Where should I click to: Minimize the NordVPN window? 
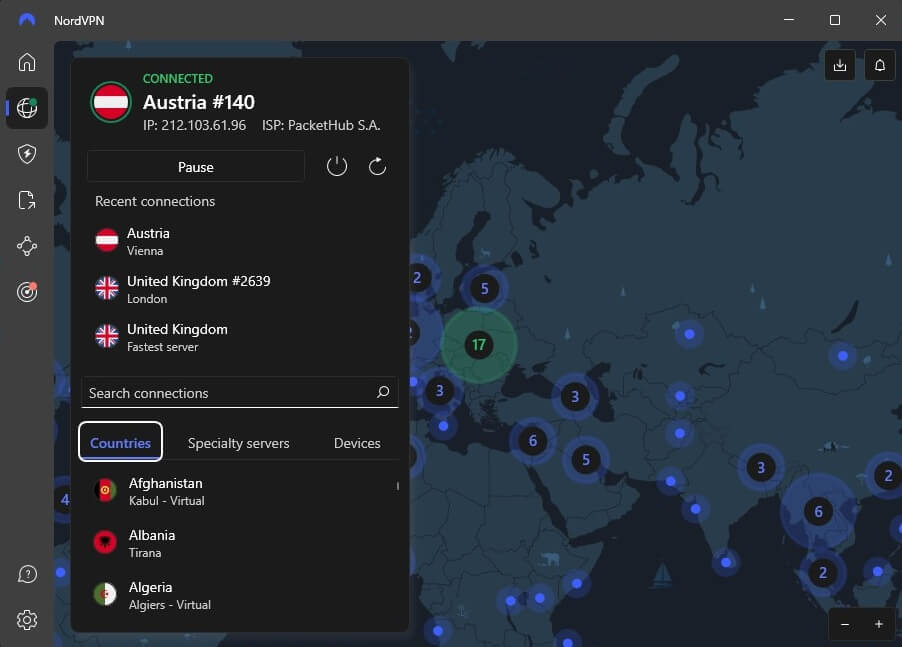click(789, 20)
